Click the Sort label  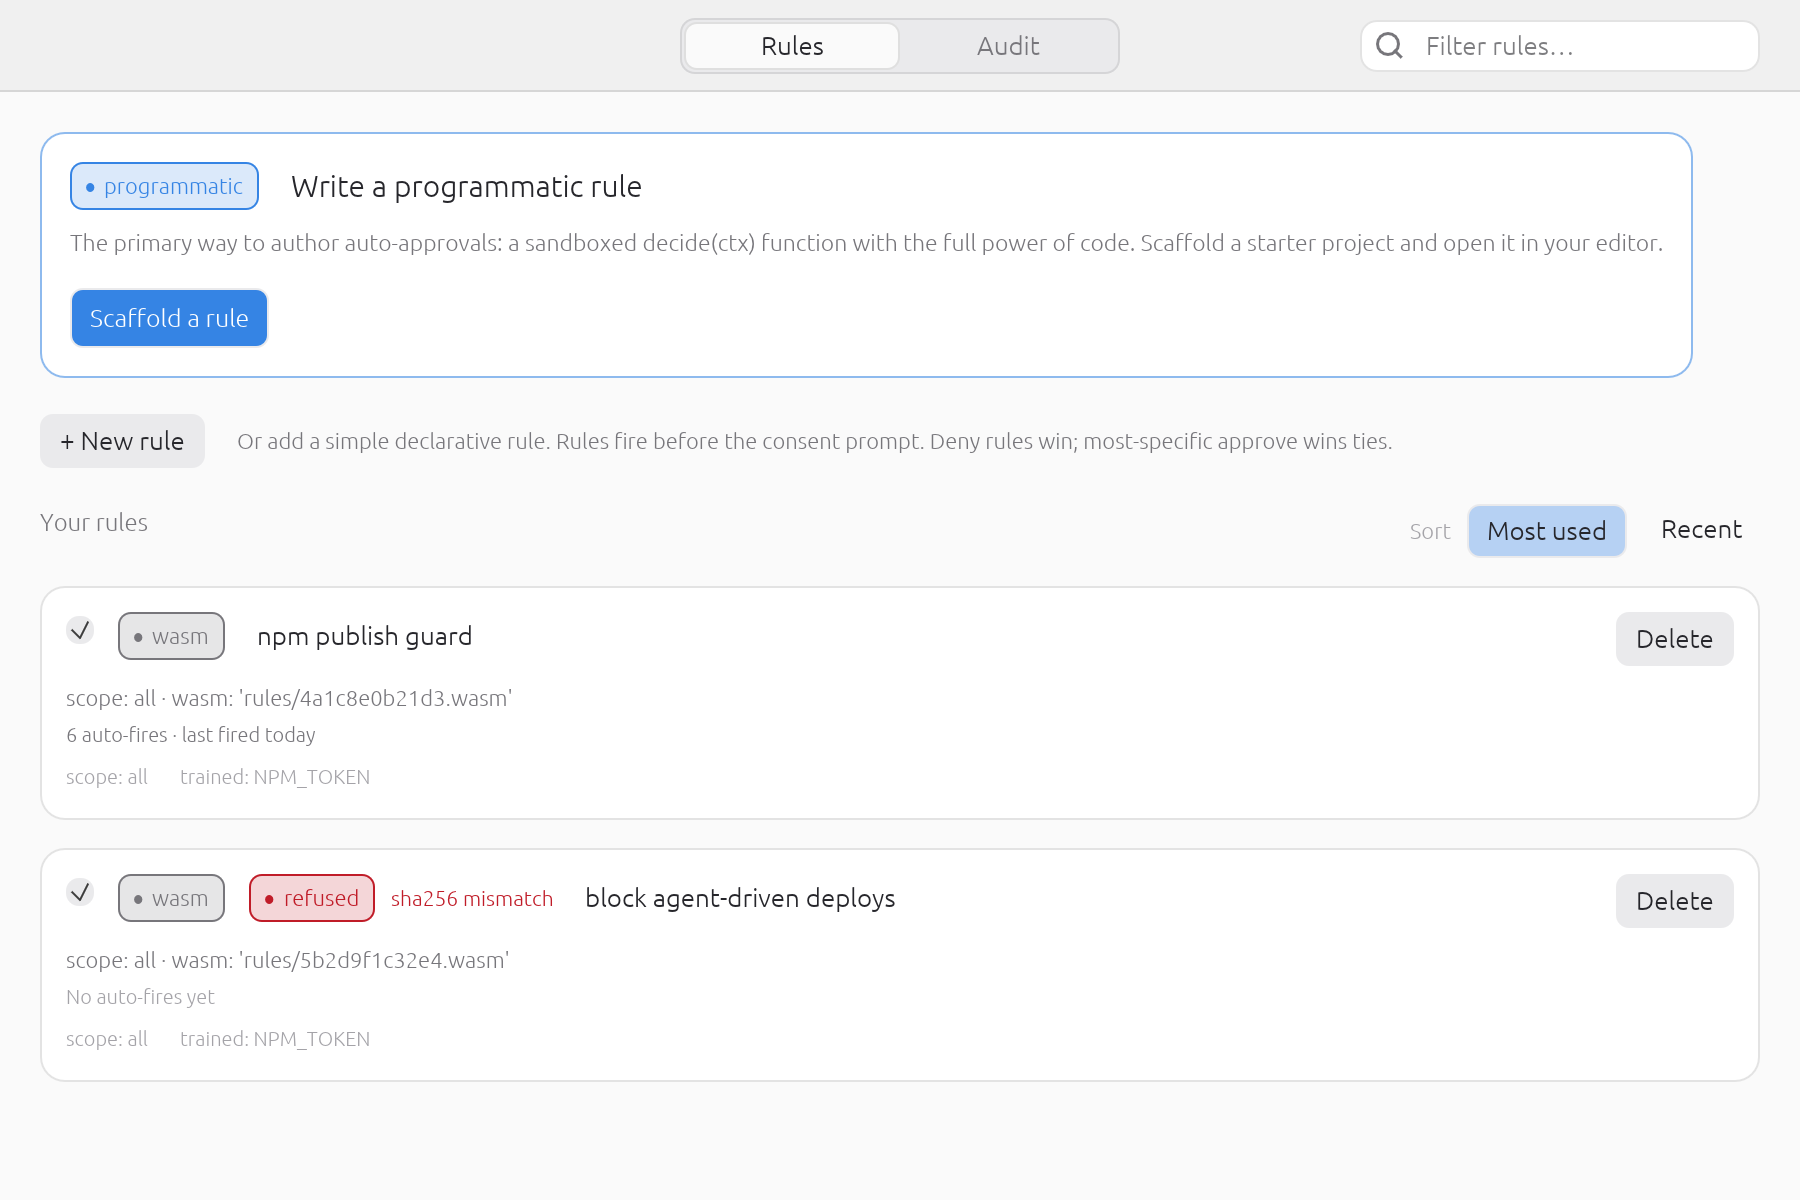tap(1430, 531)
